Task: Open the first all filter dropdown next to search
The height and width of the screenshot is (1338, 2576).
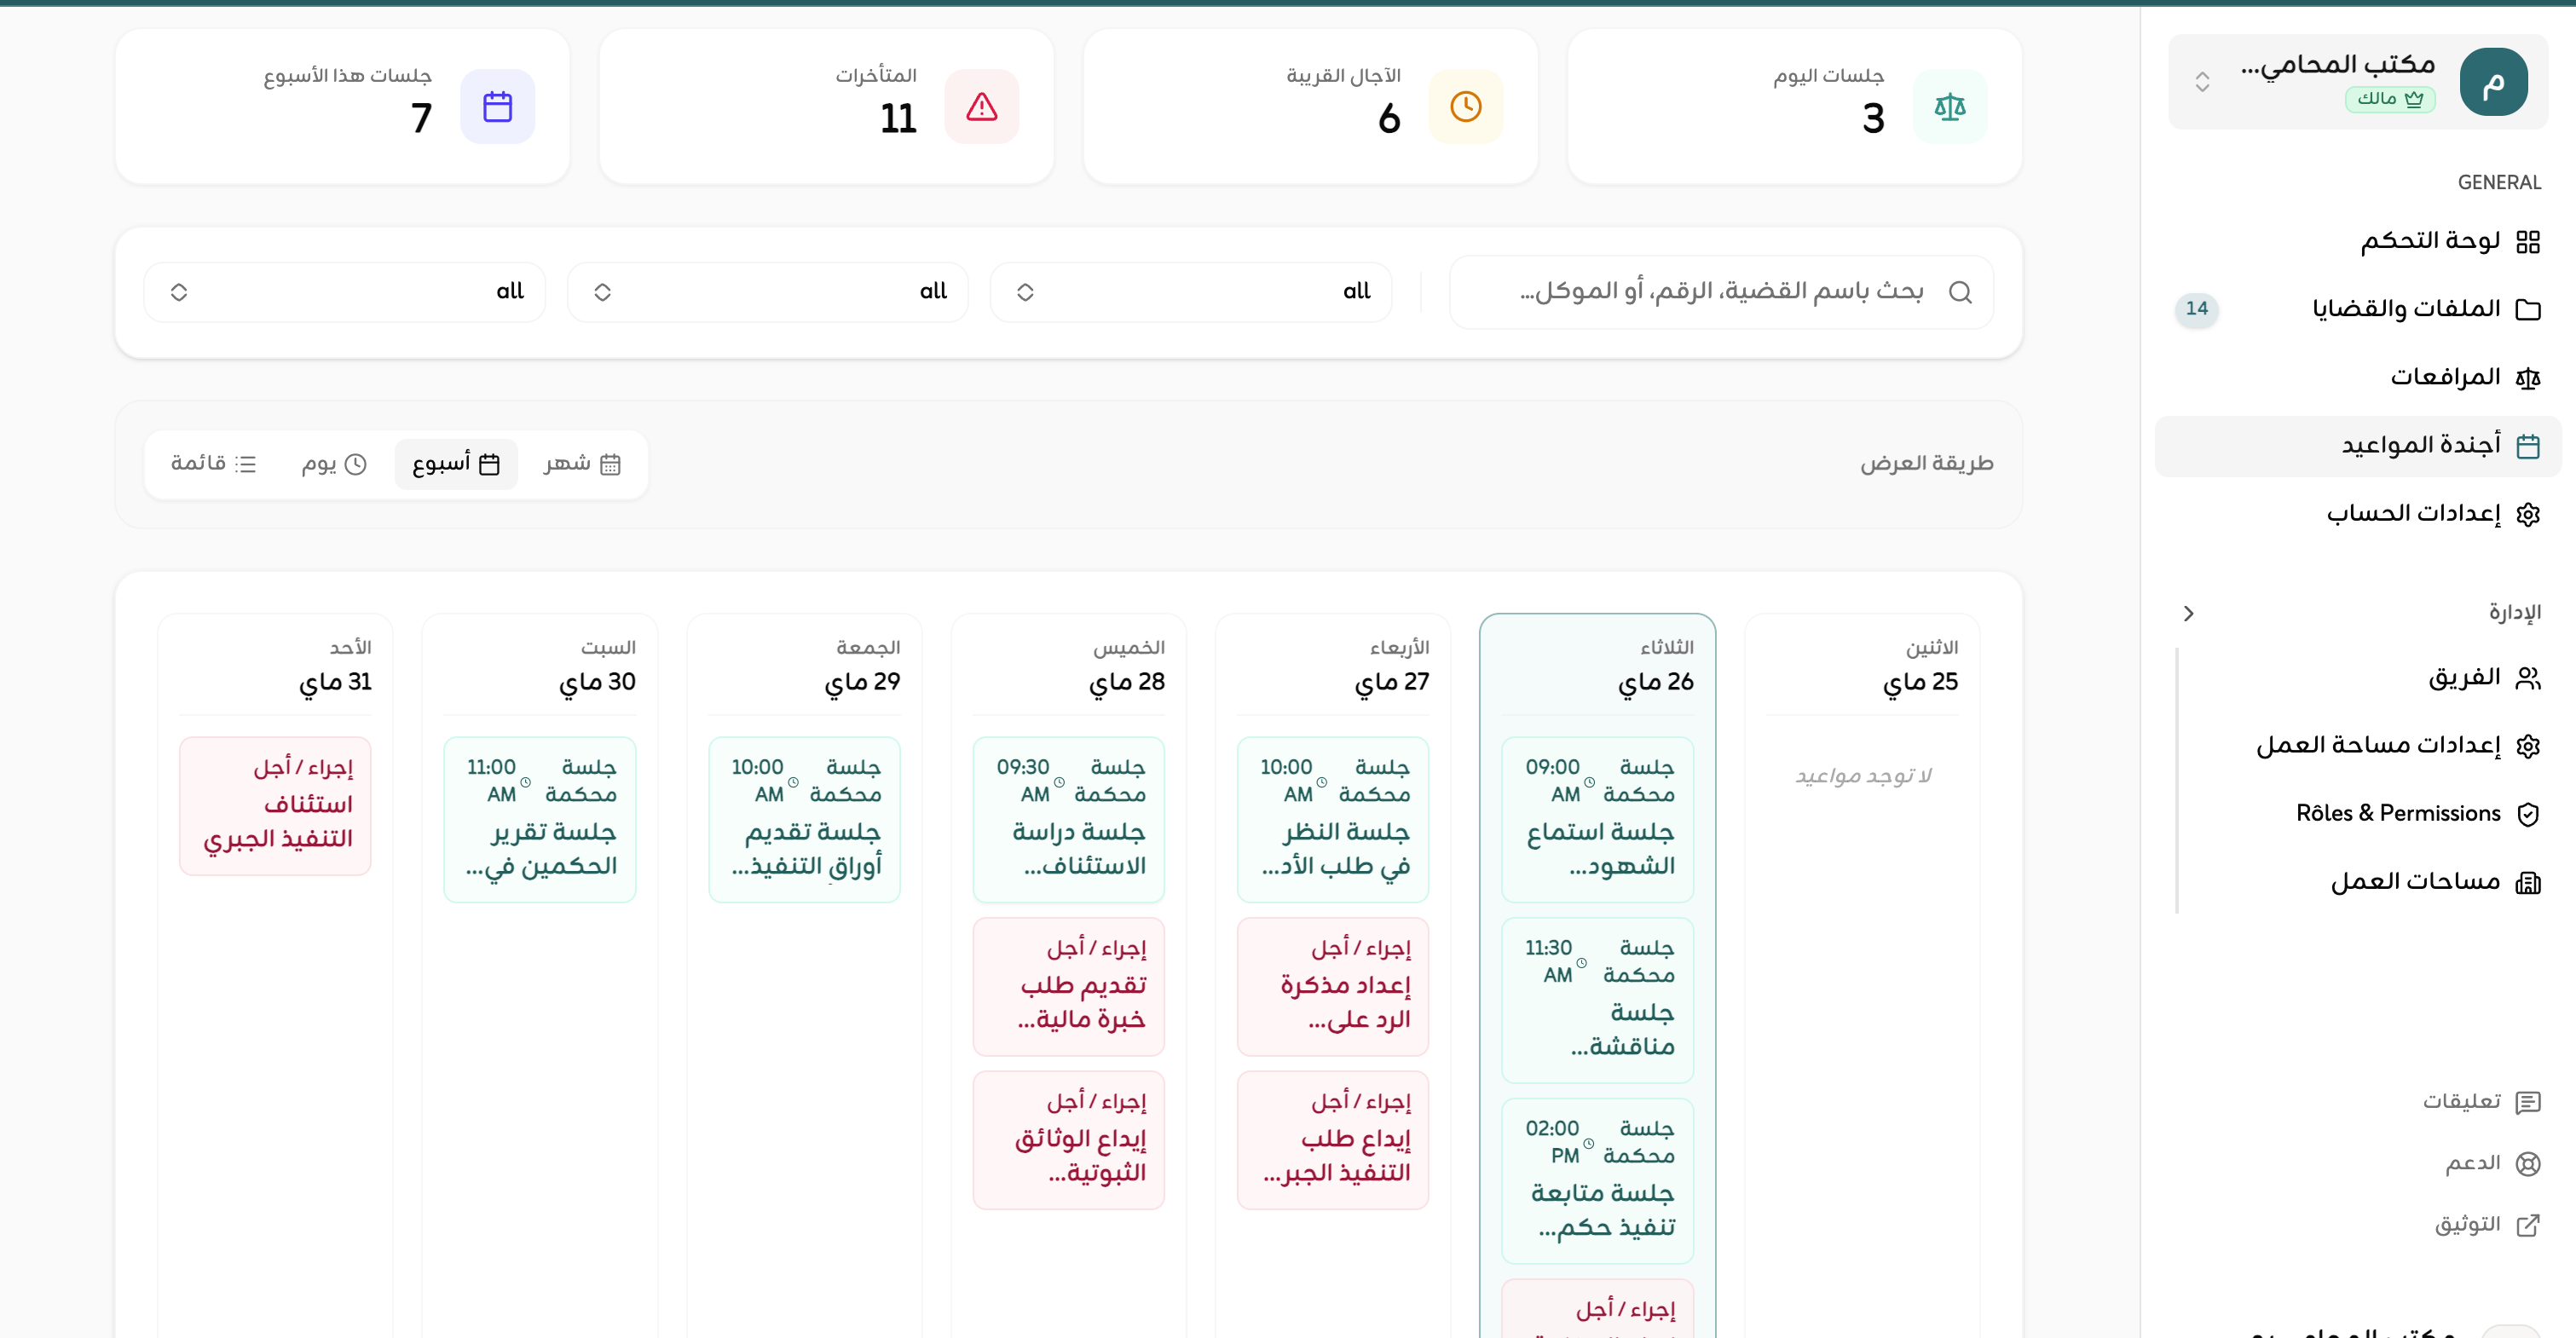Action: (x=1190, y=292)
